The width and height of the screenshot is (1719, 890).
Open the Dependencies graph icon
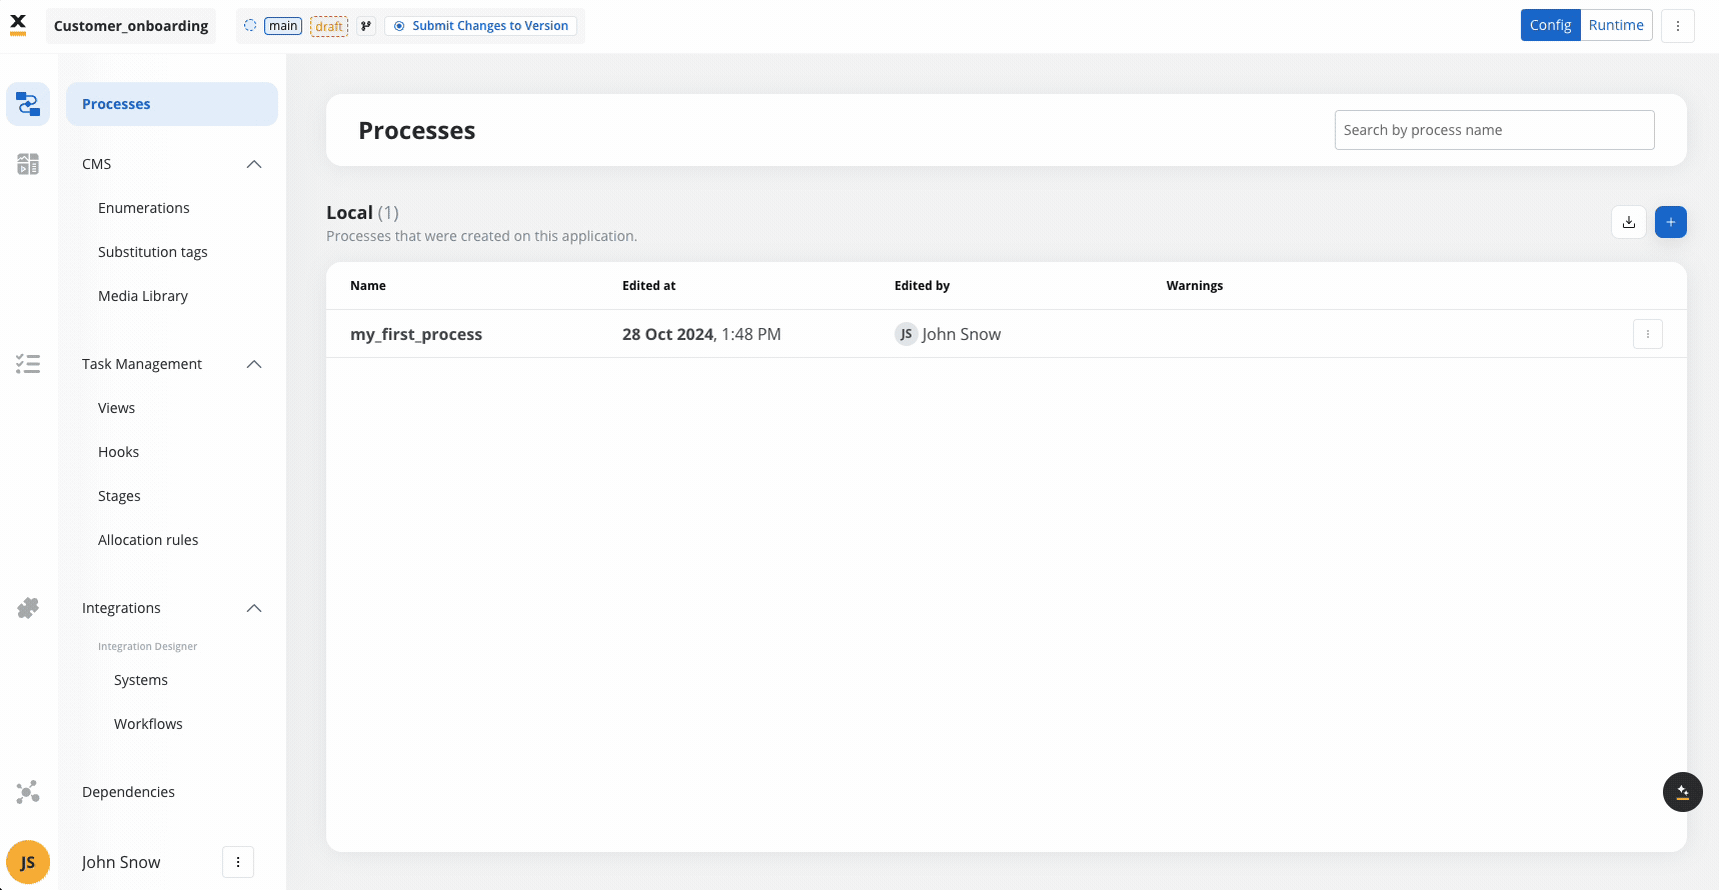pos(28,792)
